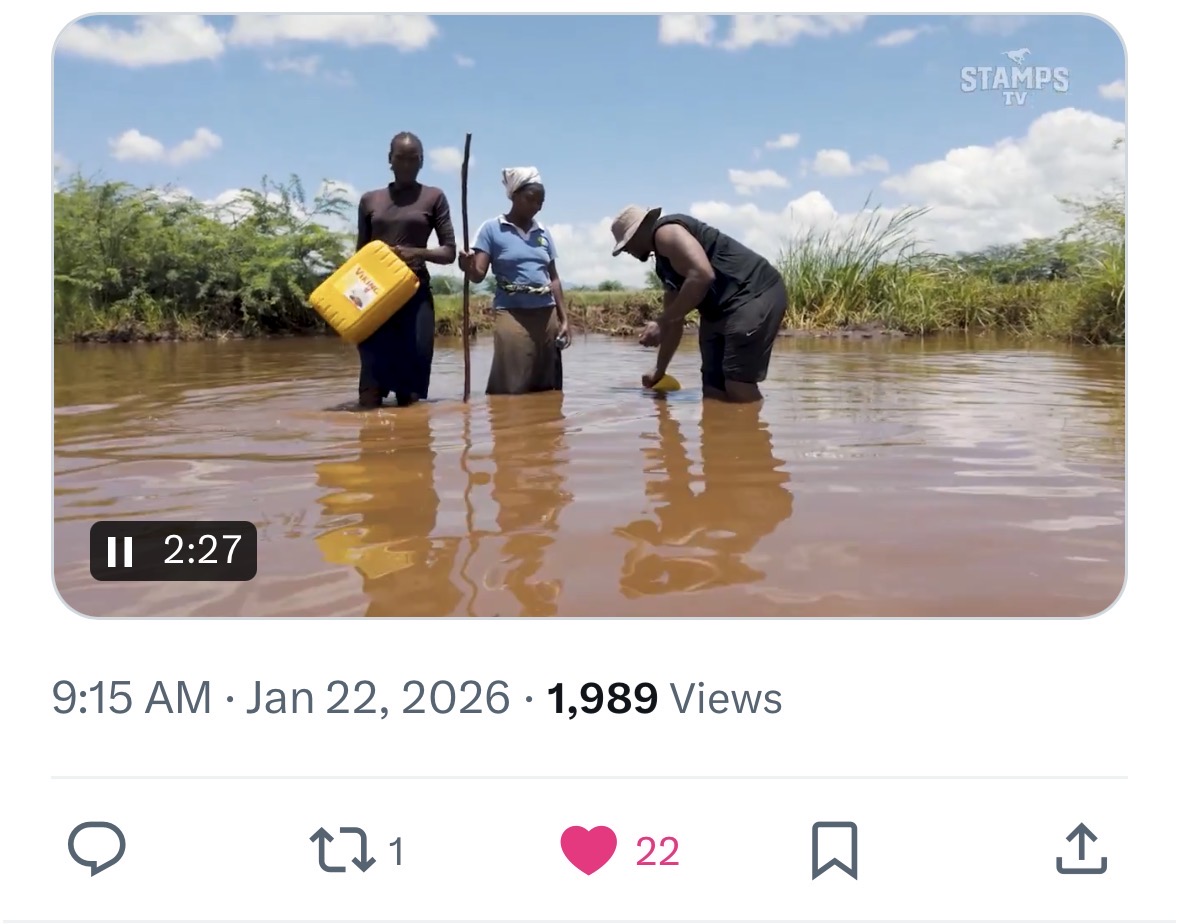
Task: Bookmark this post
Action: coord(834,851)
